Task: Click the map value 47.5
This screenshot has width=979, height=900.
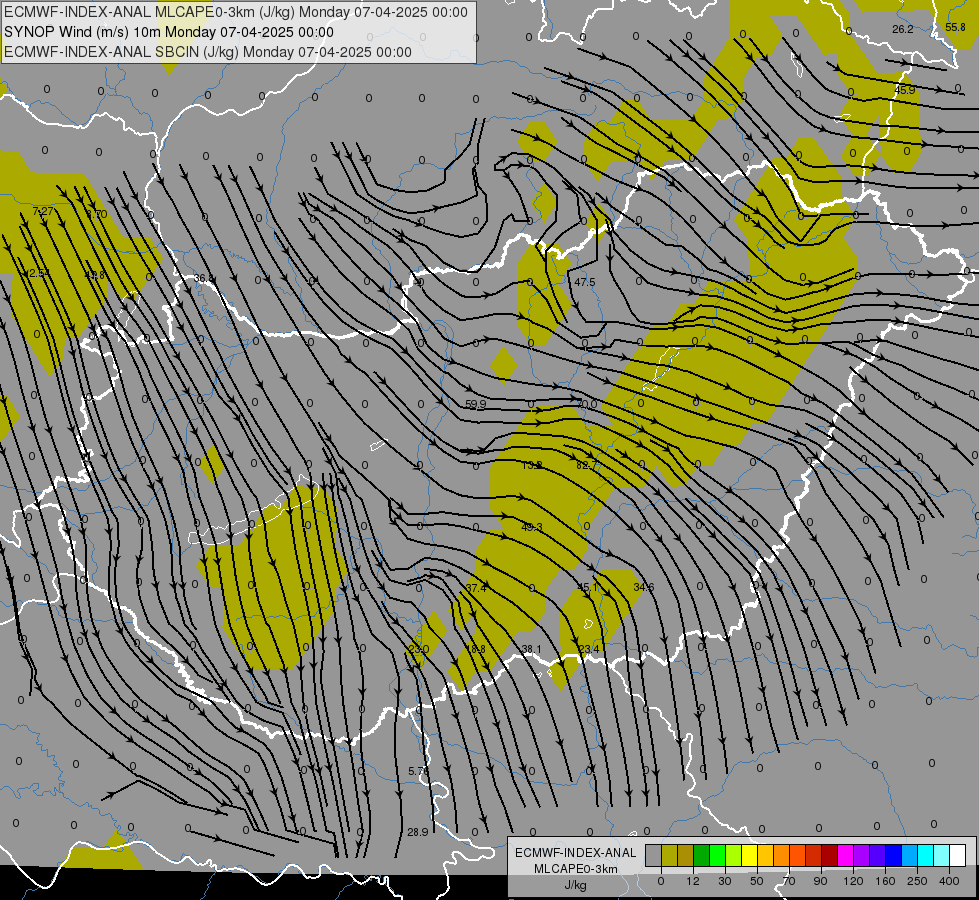Action: coord(585,282)
